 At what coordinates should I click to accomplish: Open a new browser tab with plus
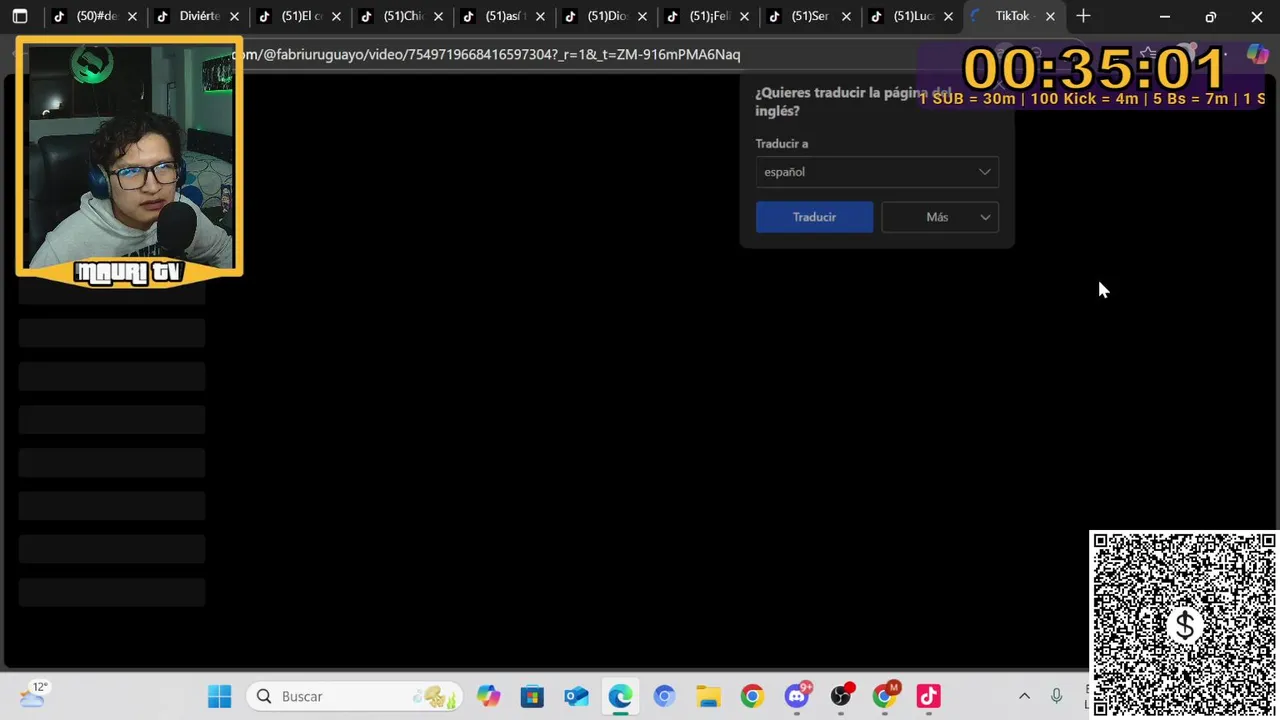pos(1083,16)
